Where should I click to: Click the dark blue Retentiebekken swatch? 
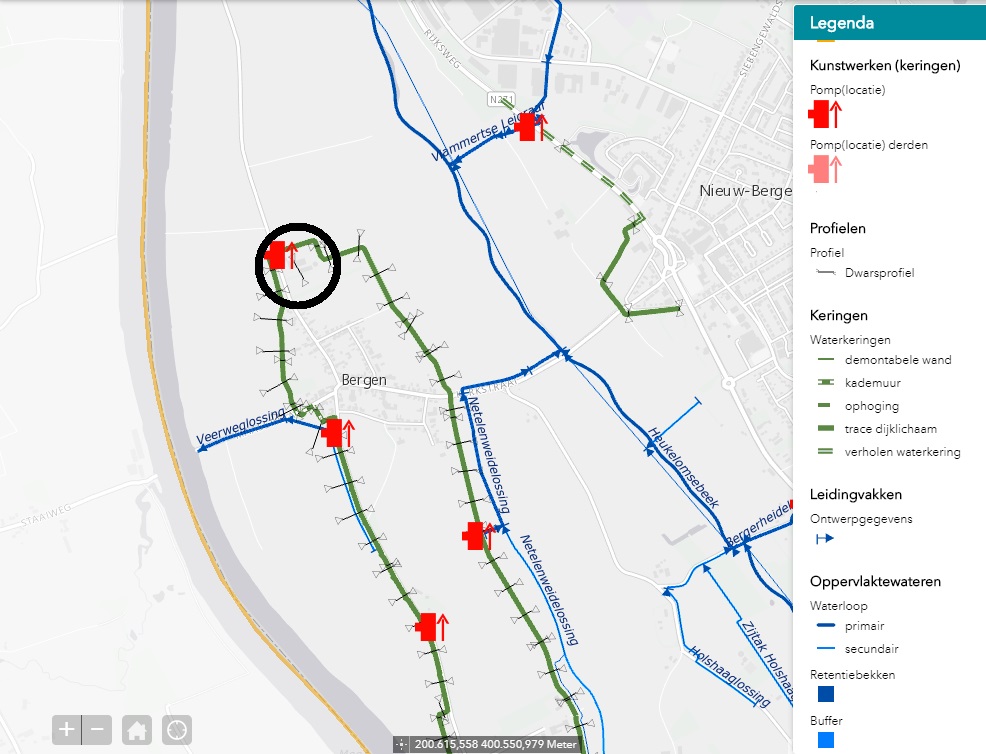click(826, 694)
